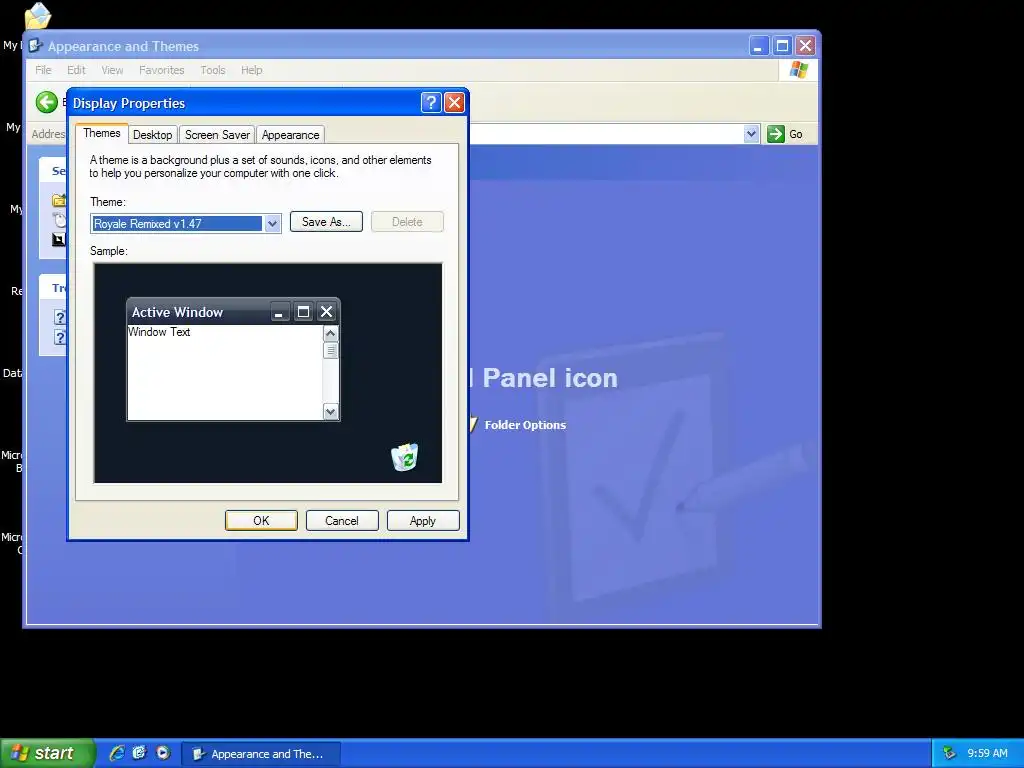Click the sample window maximize icon
Screen dimensions: 1024x768
(303, 312)
